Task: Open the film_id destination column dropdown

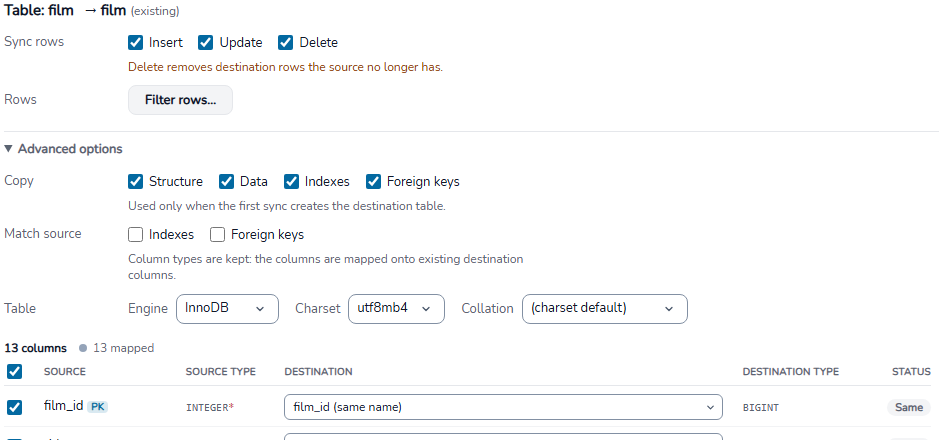Action: (503, 407)
